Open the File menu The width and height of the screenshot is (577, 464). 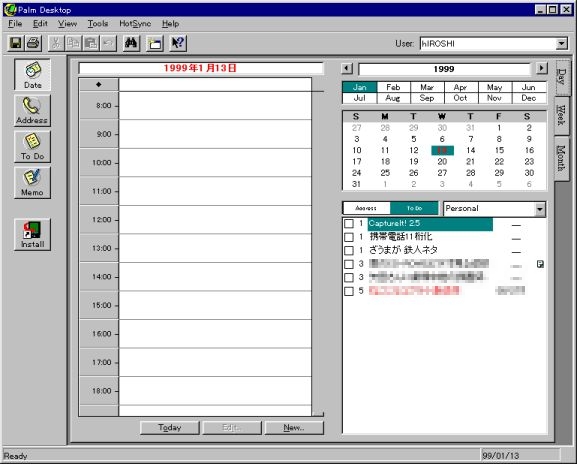(15, 24)
